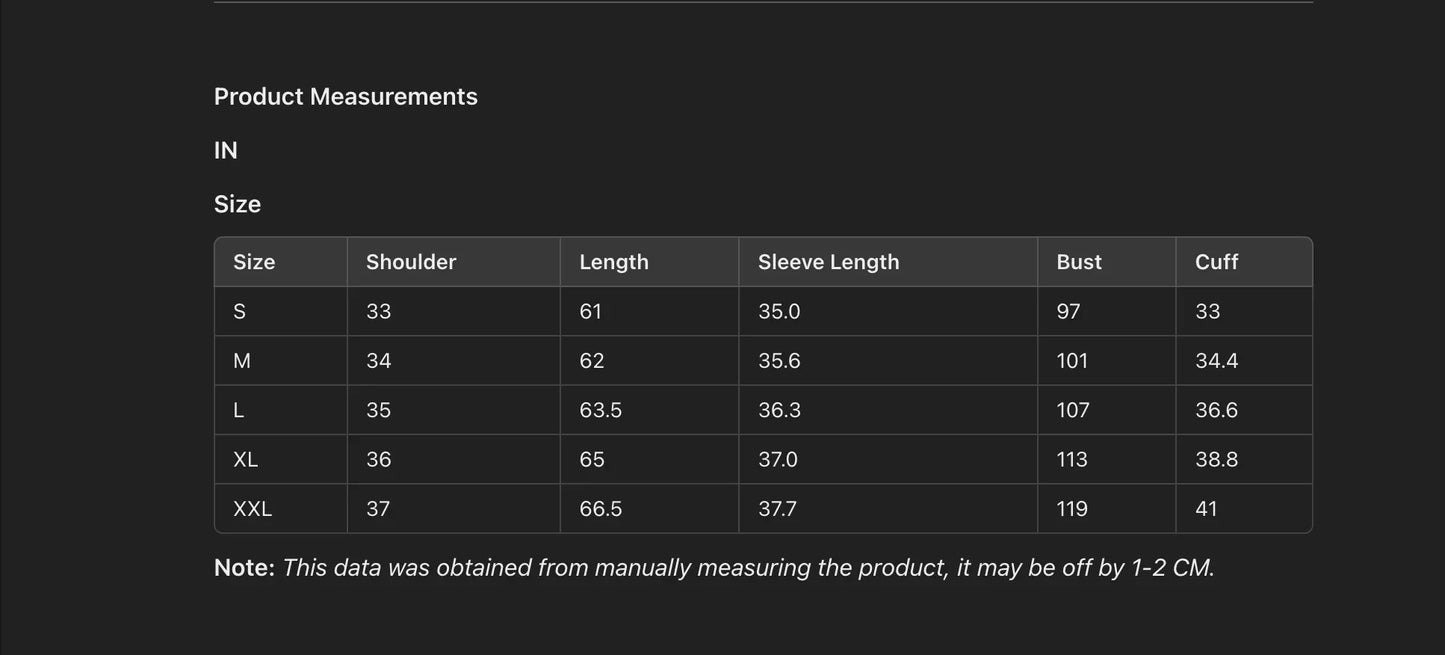
Task: Click the Cuff column header
Action: (x=1216, y=262)
